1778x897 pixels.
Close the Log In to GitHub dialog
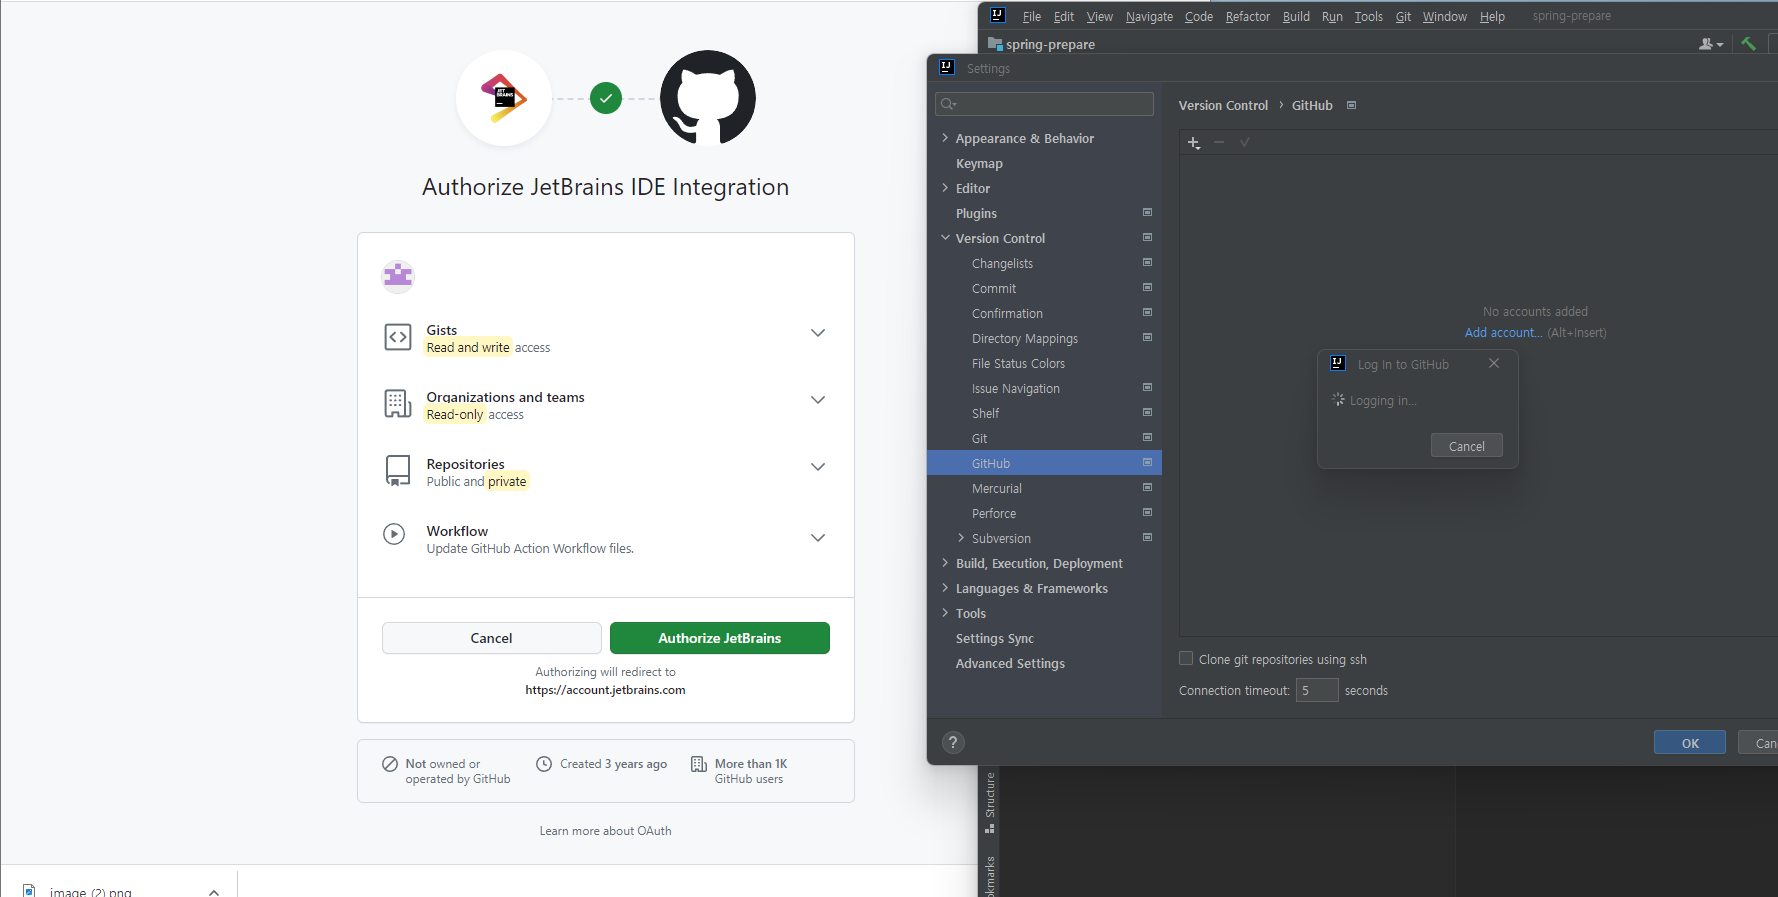pyautogui.click(x=1494, y=363)
